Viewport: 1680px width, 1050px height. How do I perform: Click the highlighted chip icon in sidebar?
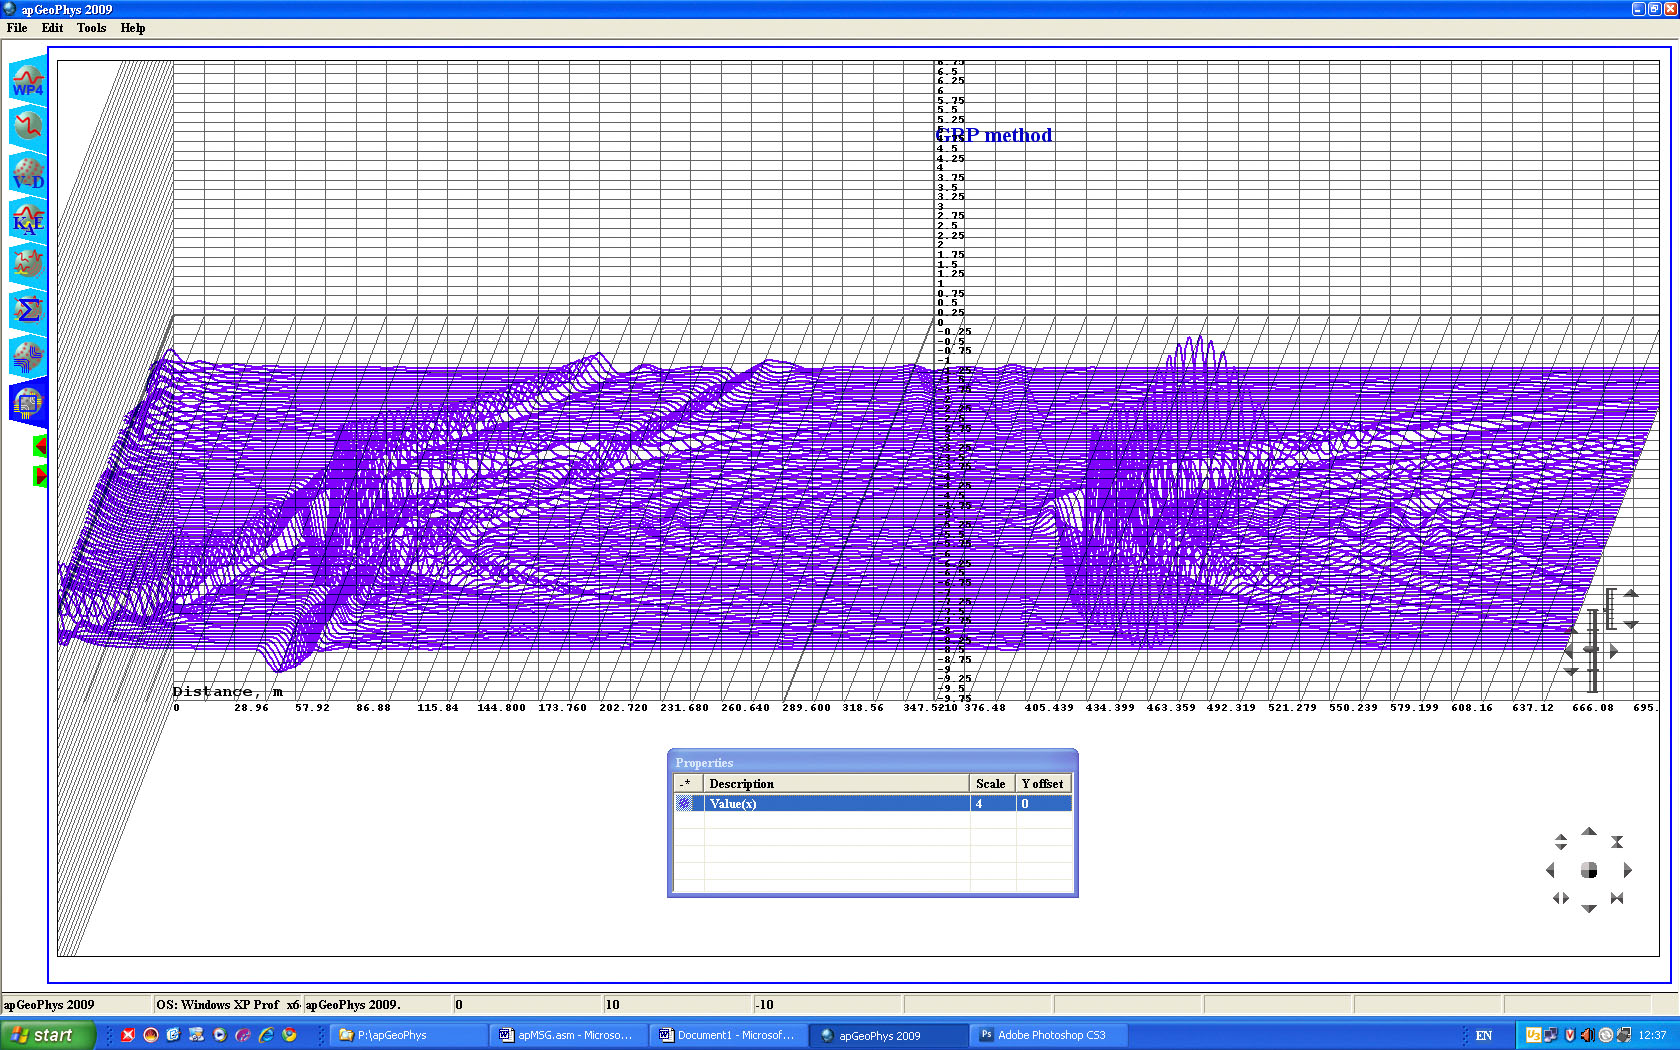(28, 403)
